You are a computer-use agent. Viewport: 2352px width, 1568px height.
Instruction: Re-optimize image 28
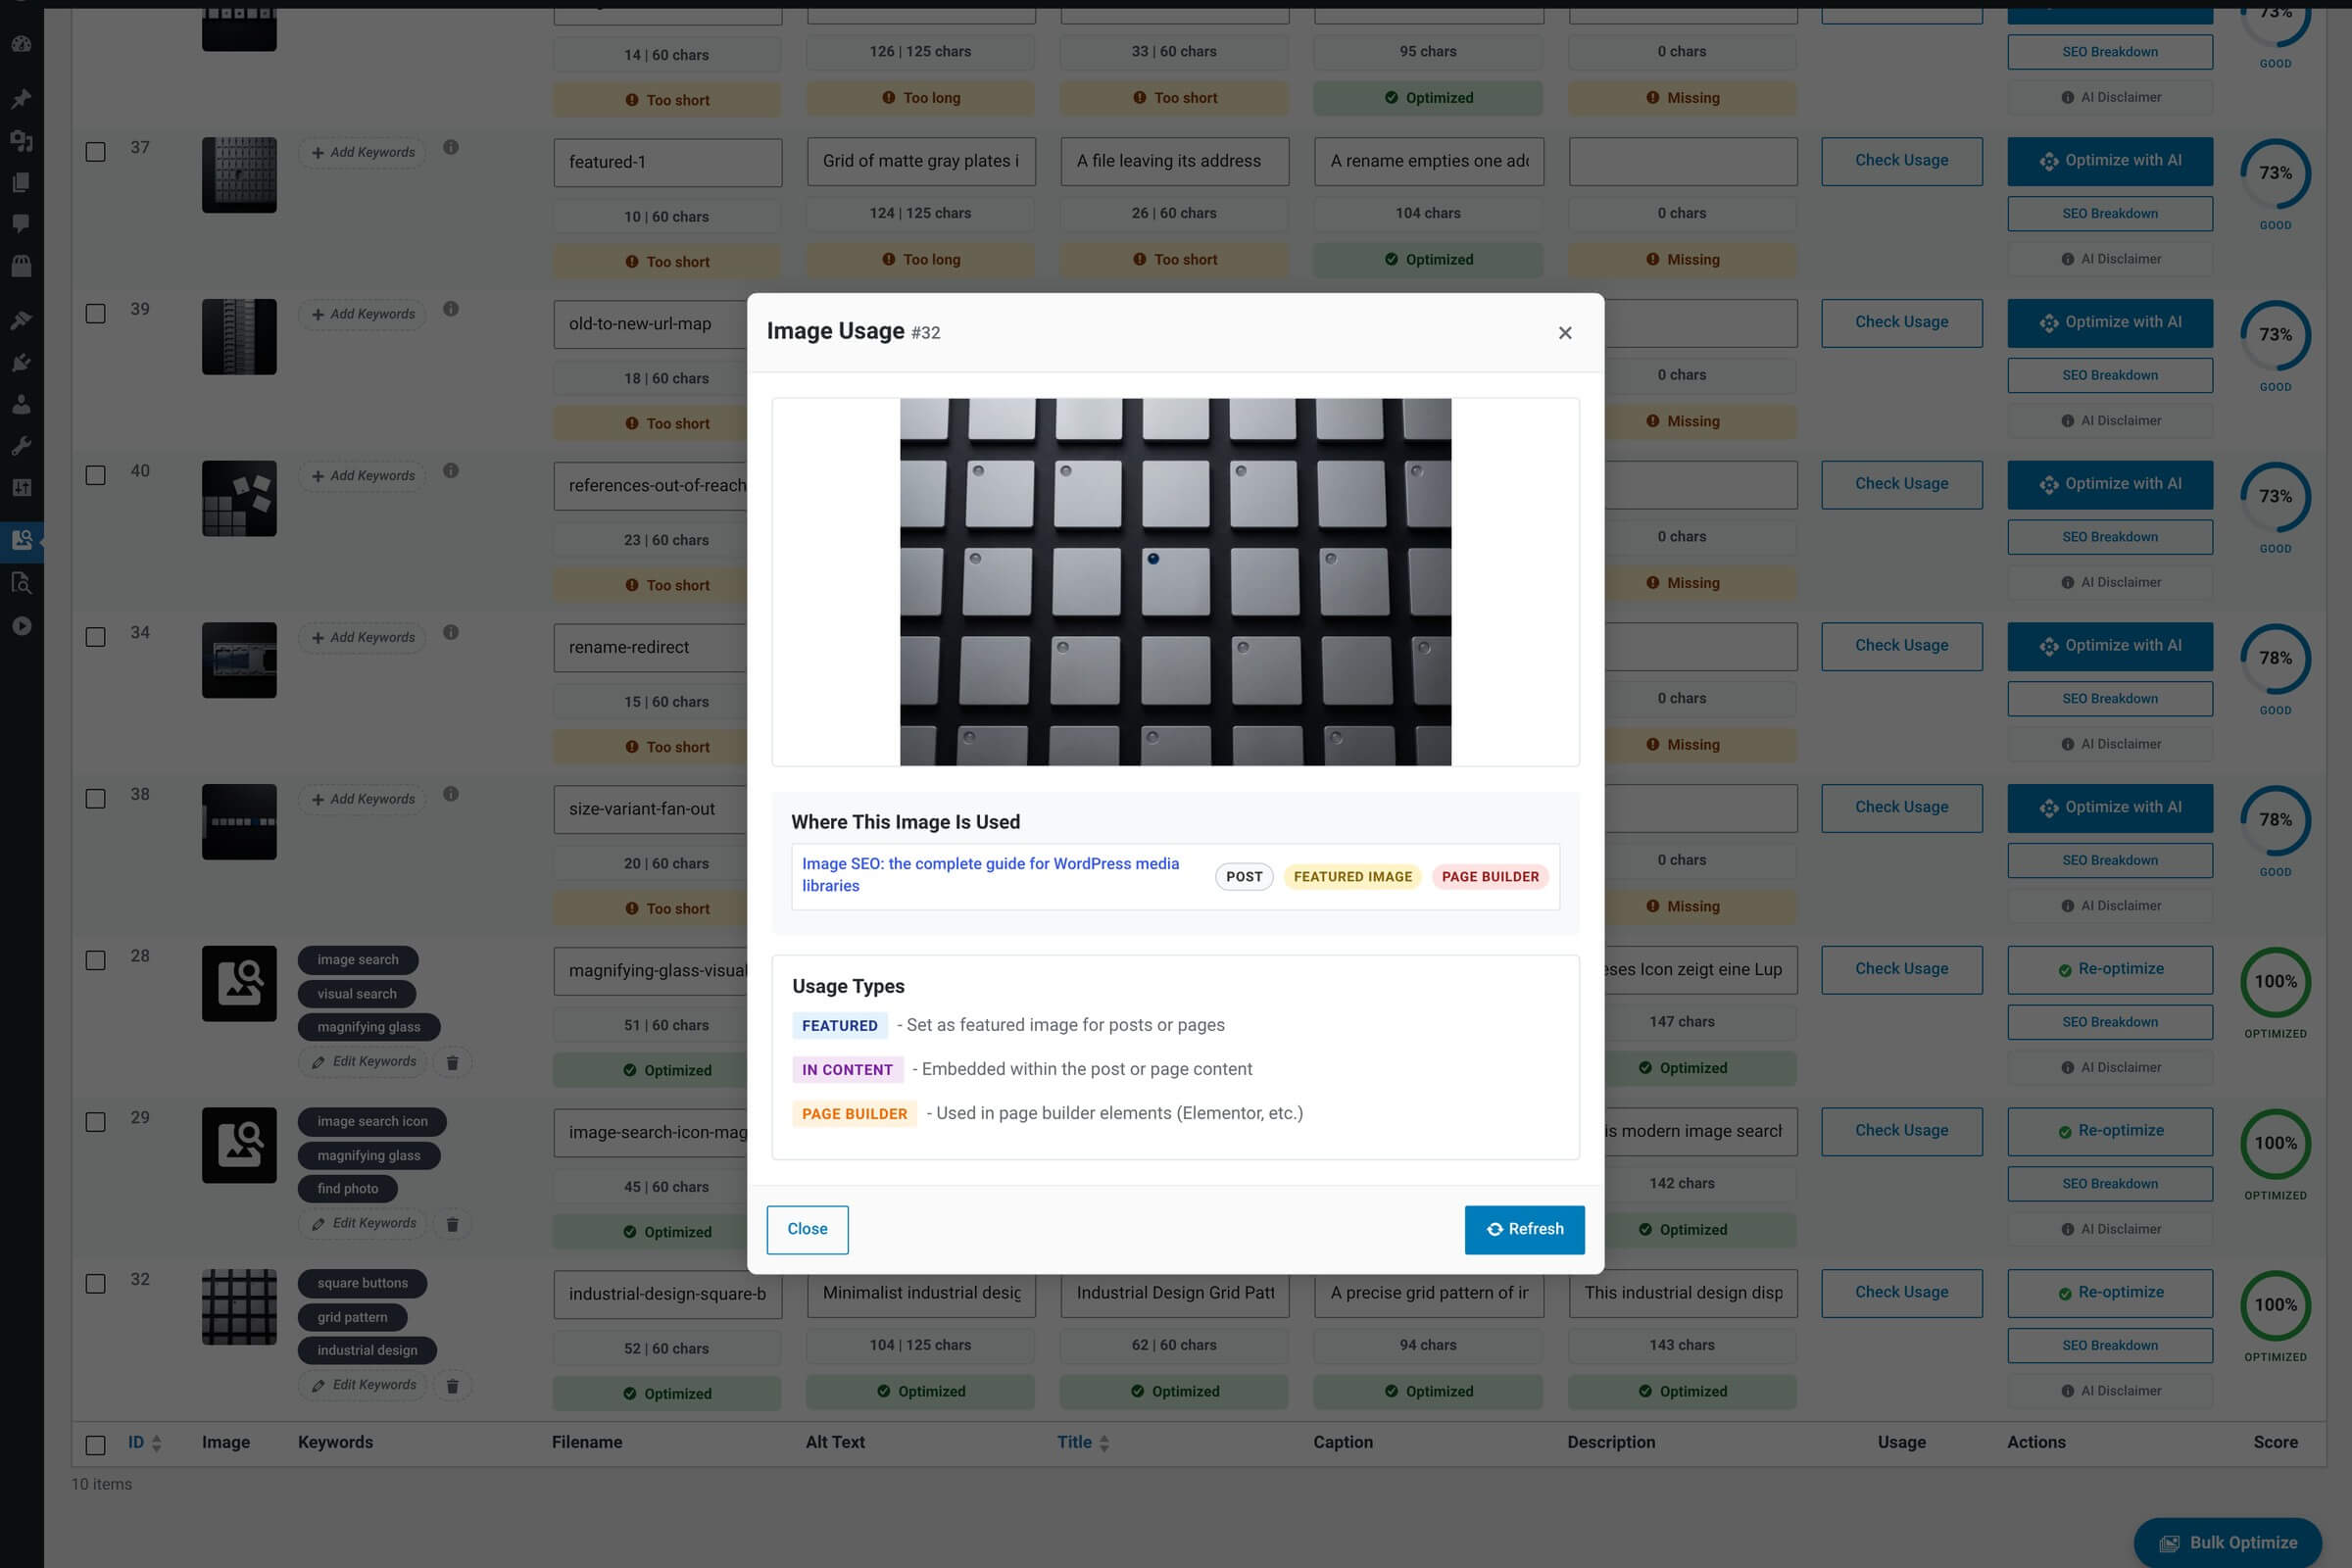coord(2110,970)
